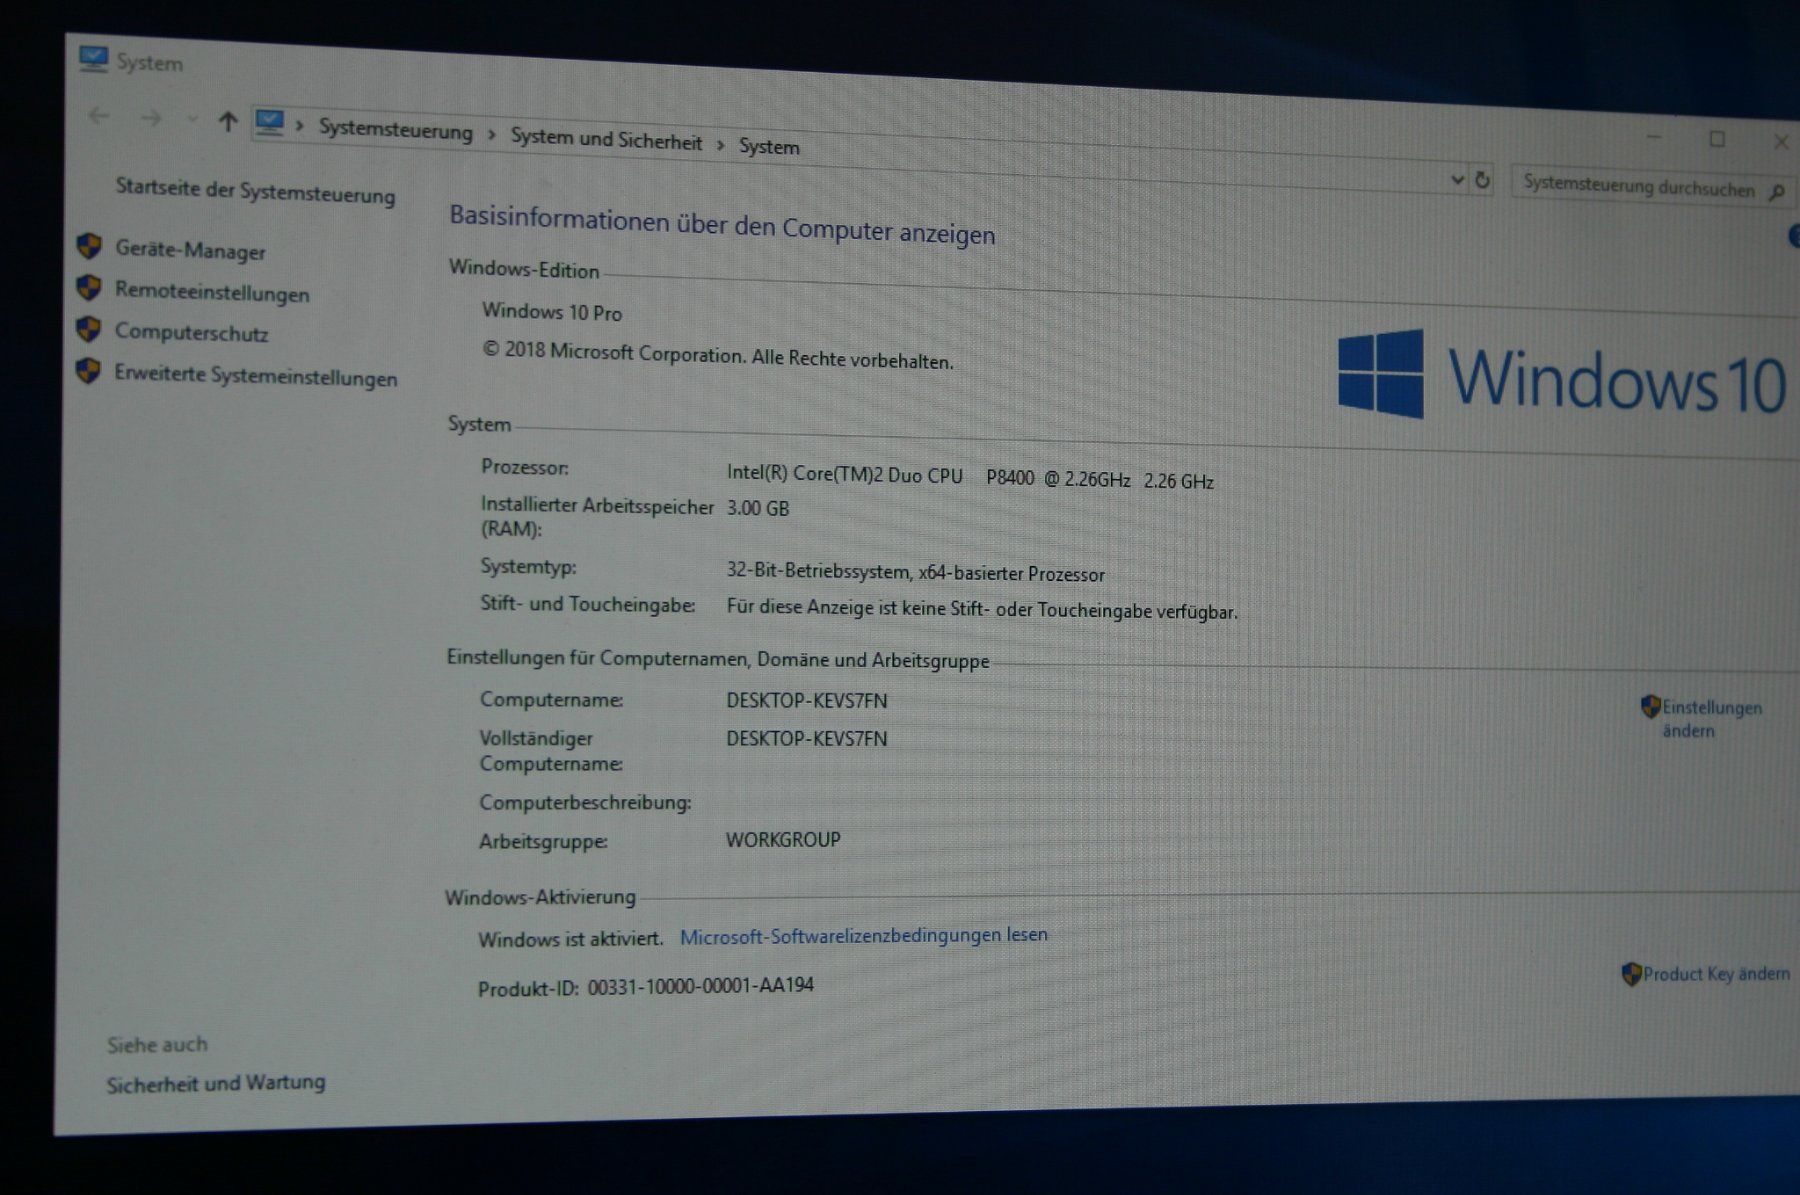Click the WORKGROUP value
The width and height of the screenshot is (1800, 1195).
[783, 840]
